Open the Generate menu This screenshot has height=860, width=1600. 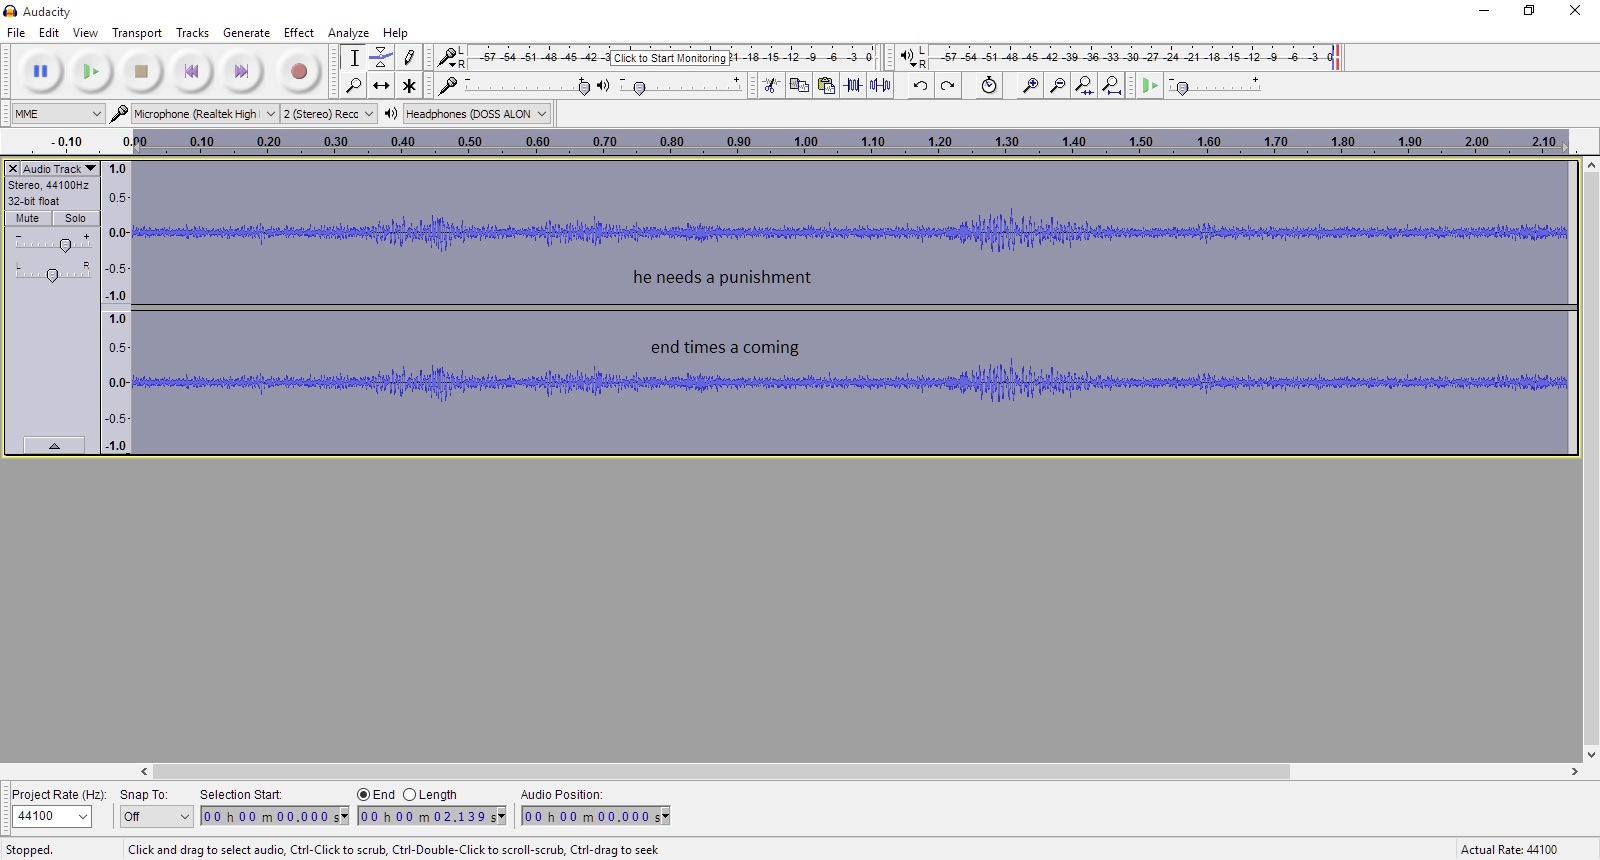[246, 33]
